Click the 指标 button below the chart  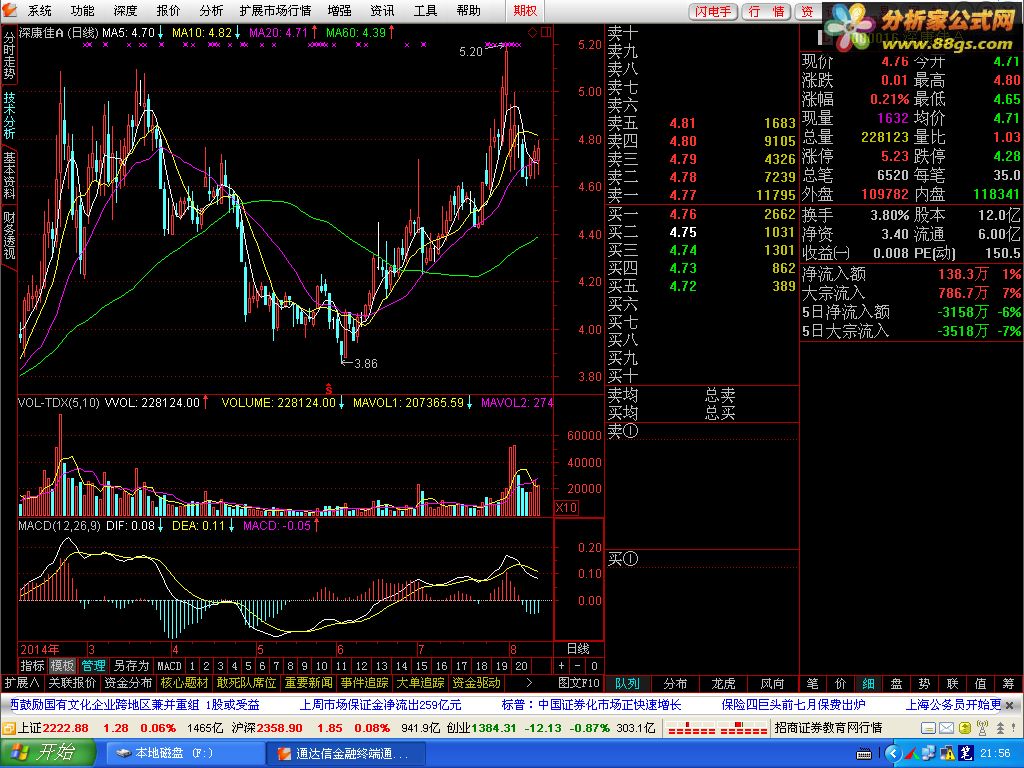point(32,665)
